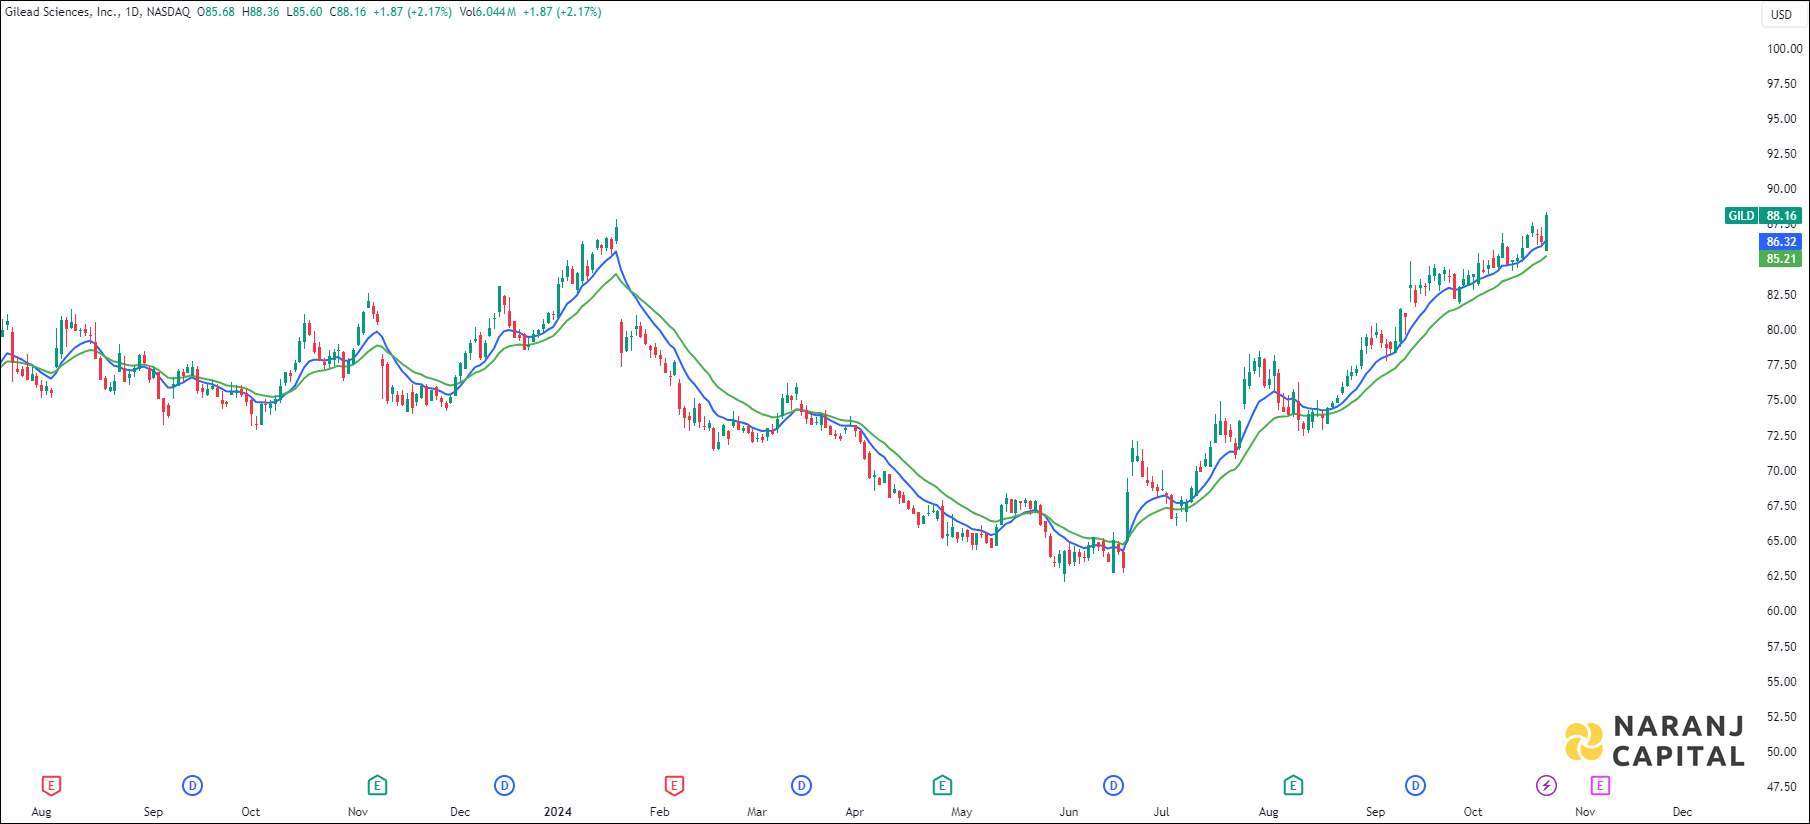
Task: Click the dividend marker above Sep 2024
Action: click(x=1415, y=786)
